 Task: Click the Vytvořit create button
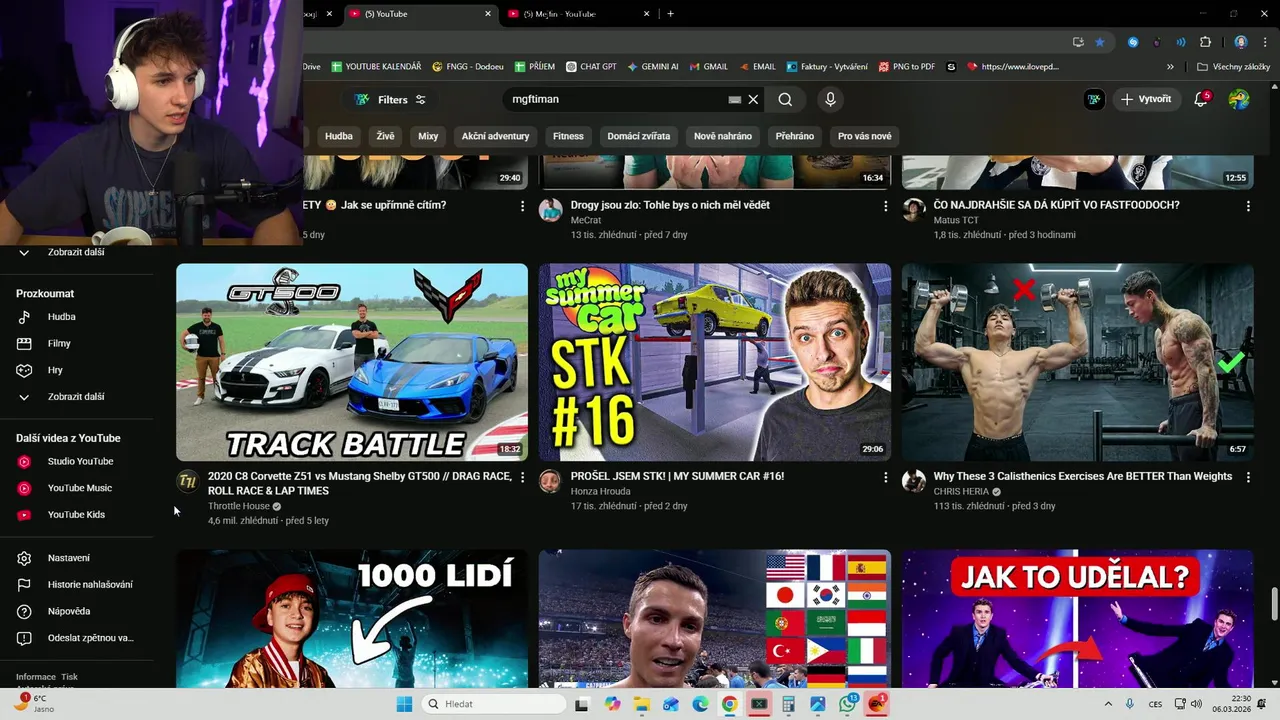(x=1146, y=99)
